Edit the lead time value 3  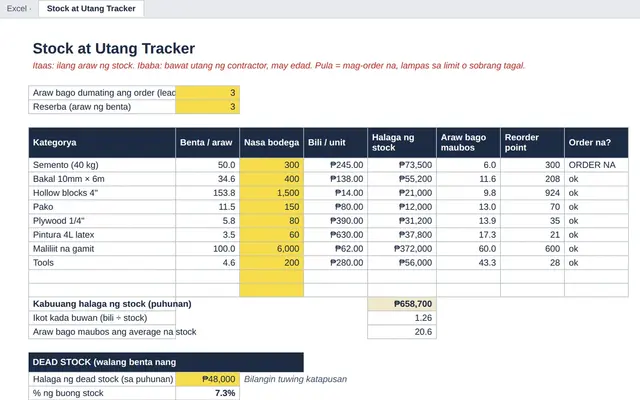pos(207,93)
